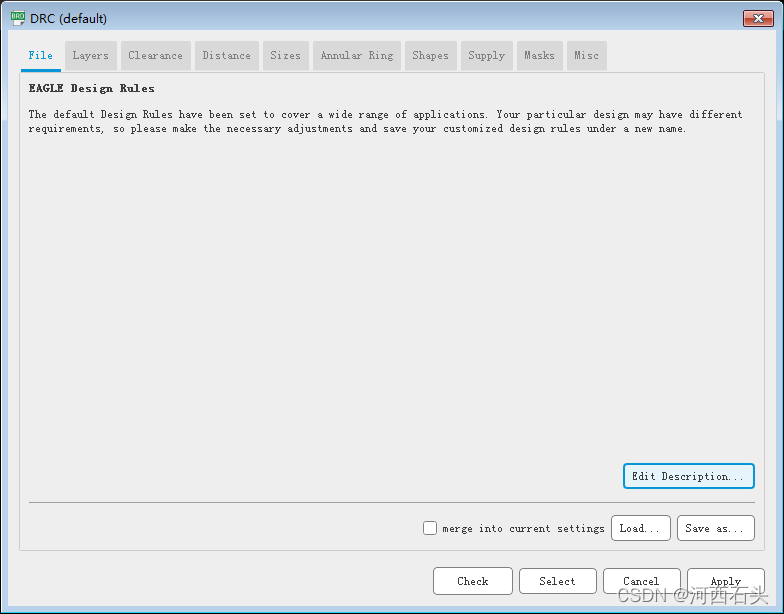Open the Sizes tab
This screenshot has width=784, height=614.
[286, 56]
